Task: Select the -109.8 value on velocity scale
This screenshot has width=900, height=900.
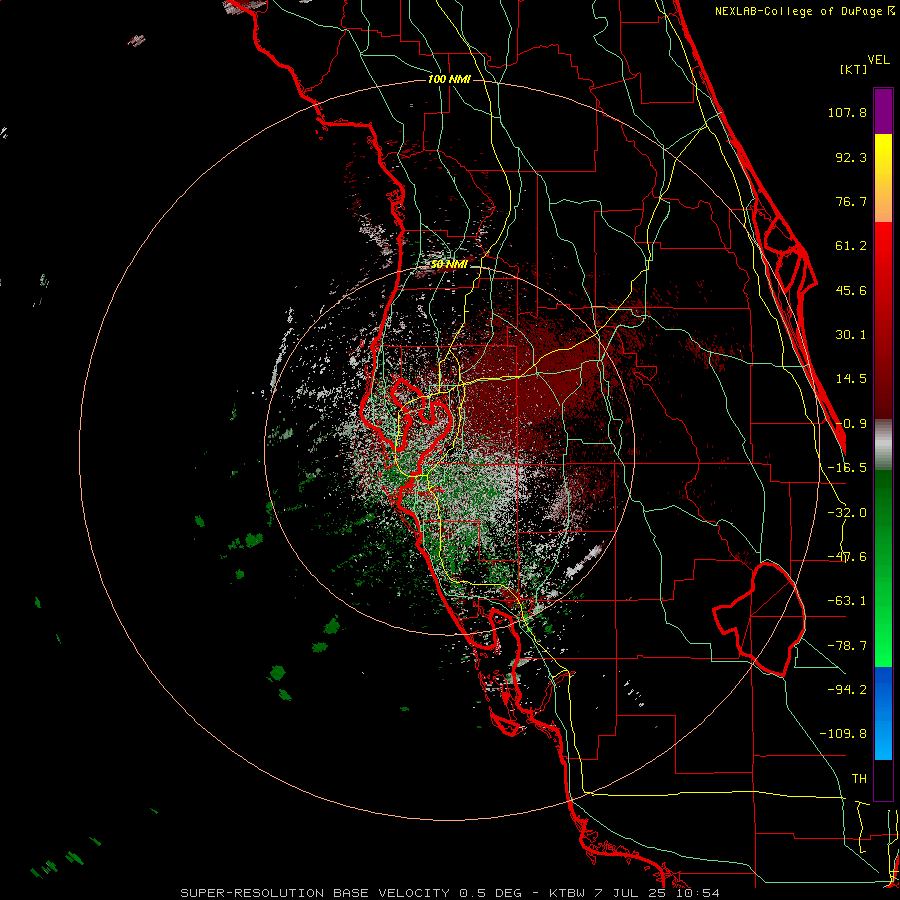Action: pos(843,734)
